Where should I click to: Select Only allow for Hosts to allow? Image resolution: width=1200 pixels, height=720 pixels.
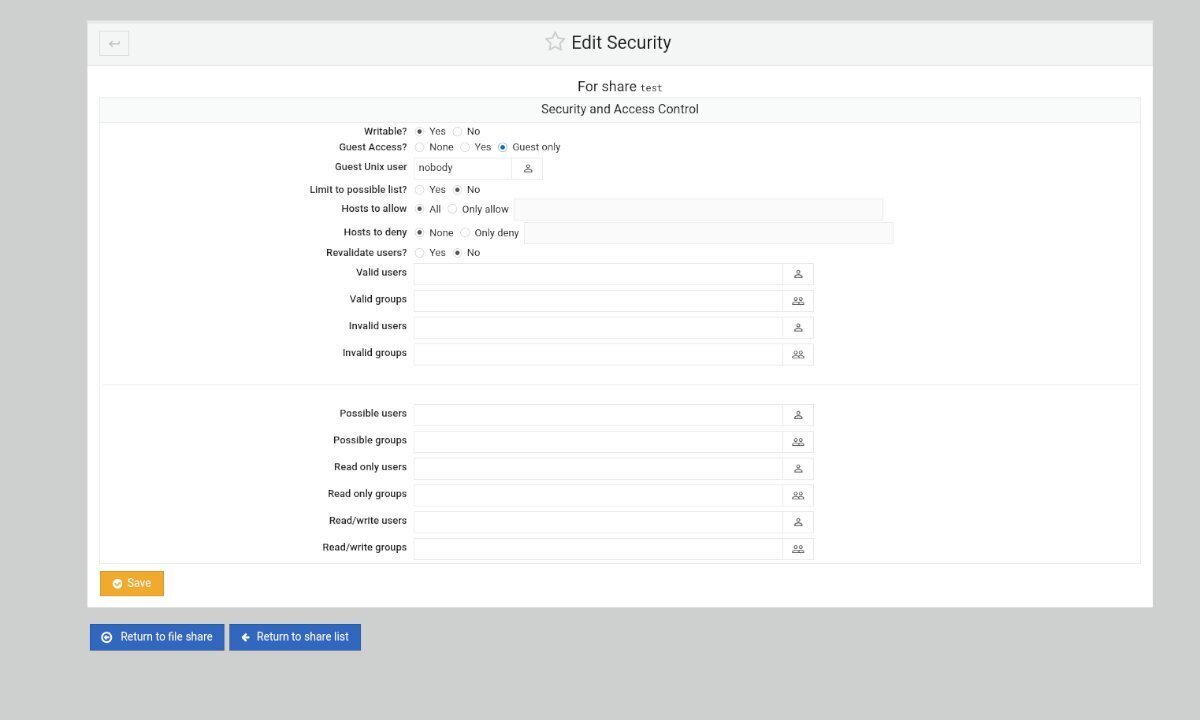(453, 210)
